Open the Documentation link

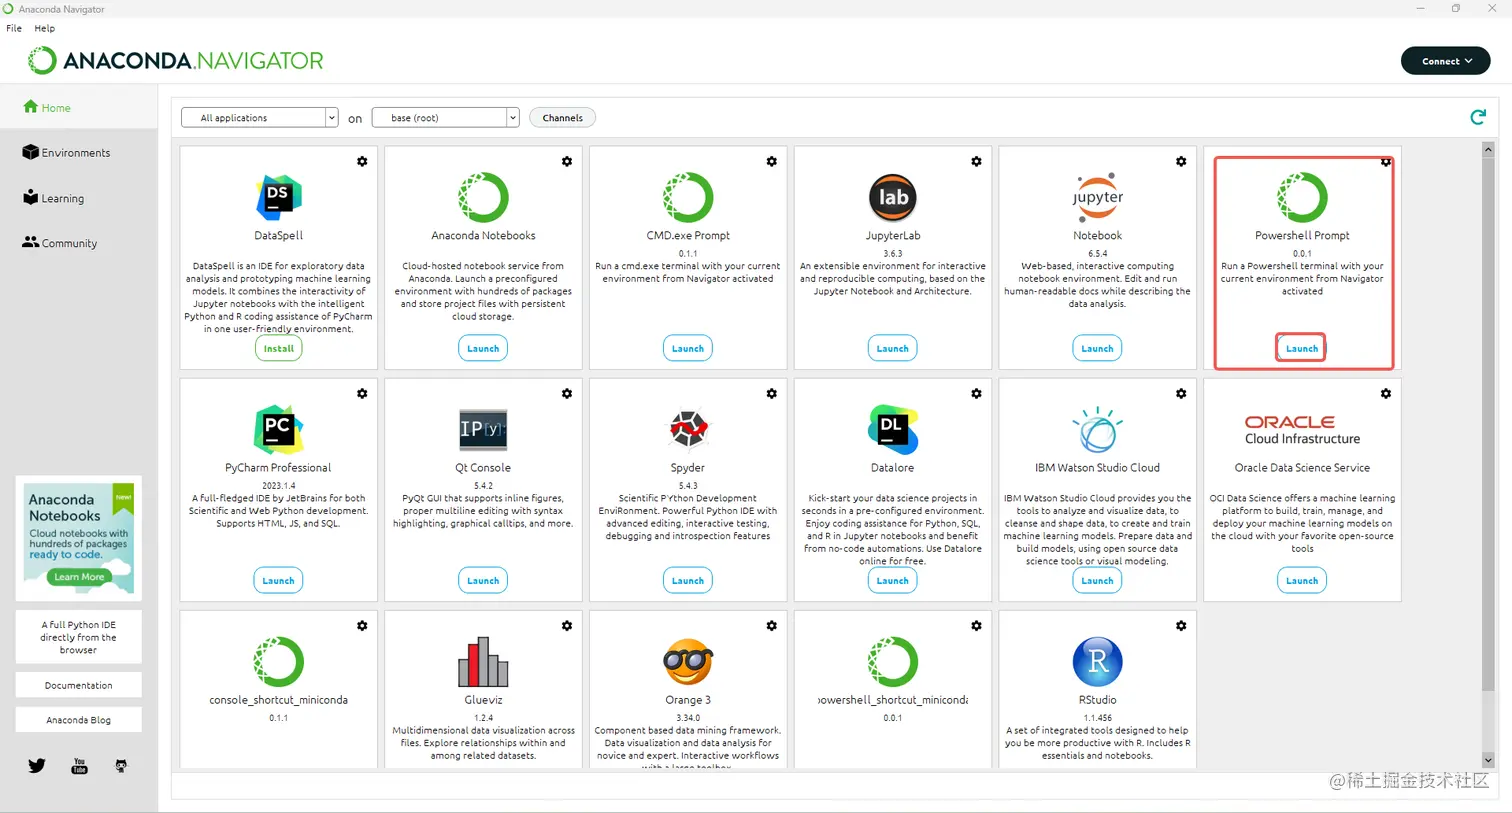pyautogui.click(x=78, y=685)
